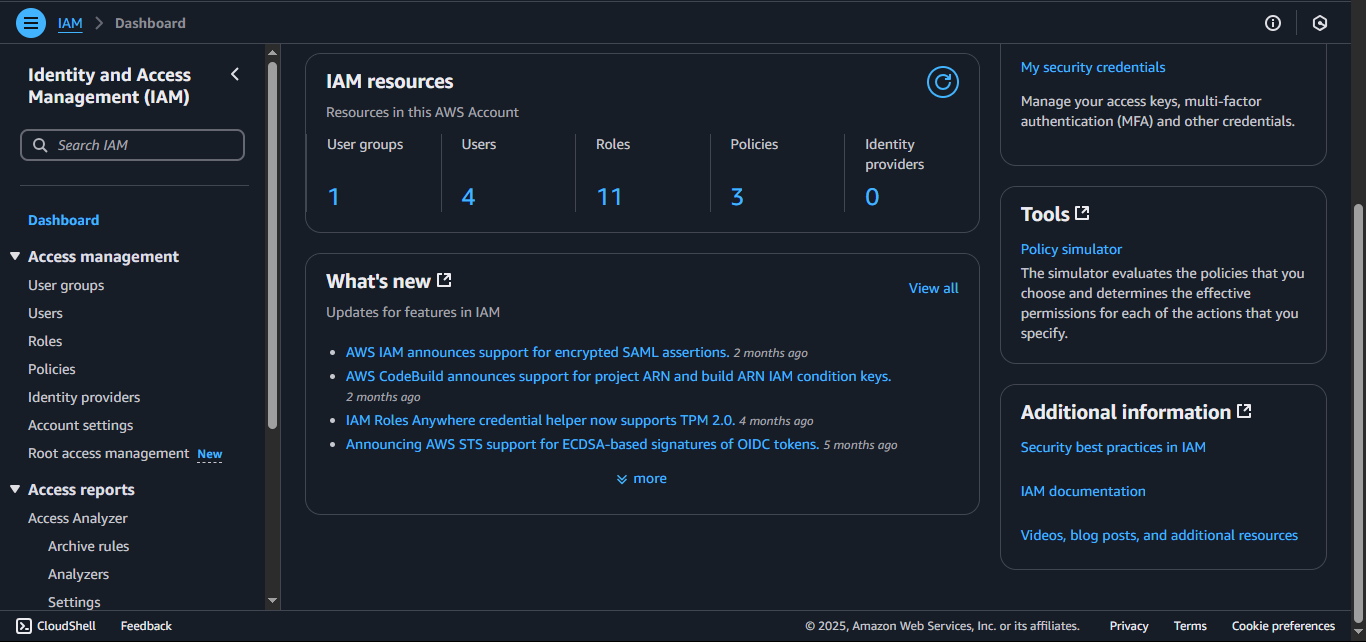Open Account settings in side navigation
Viewport: 1366px width, 642px height.
(x=80, y=425)
